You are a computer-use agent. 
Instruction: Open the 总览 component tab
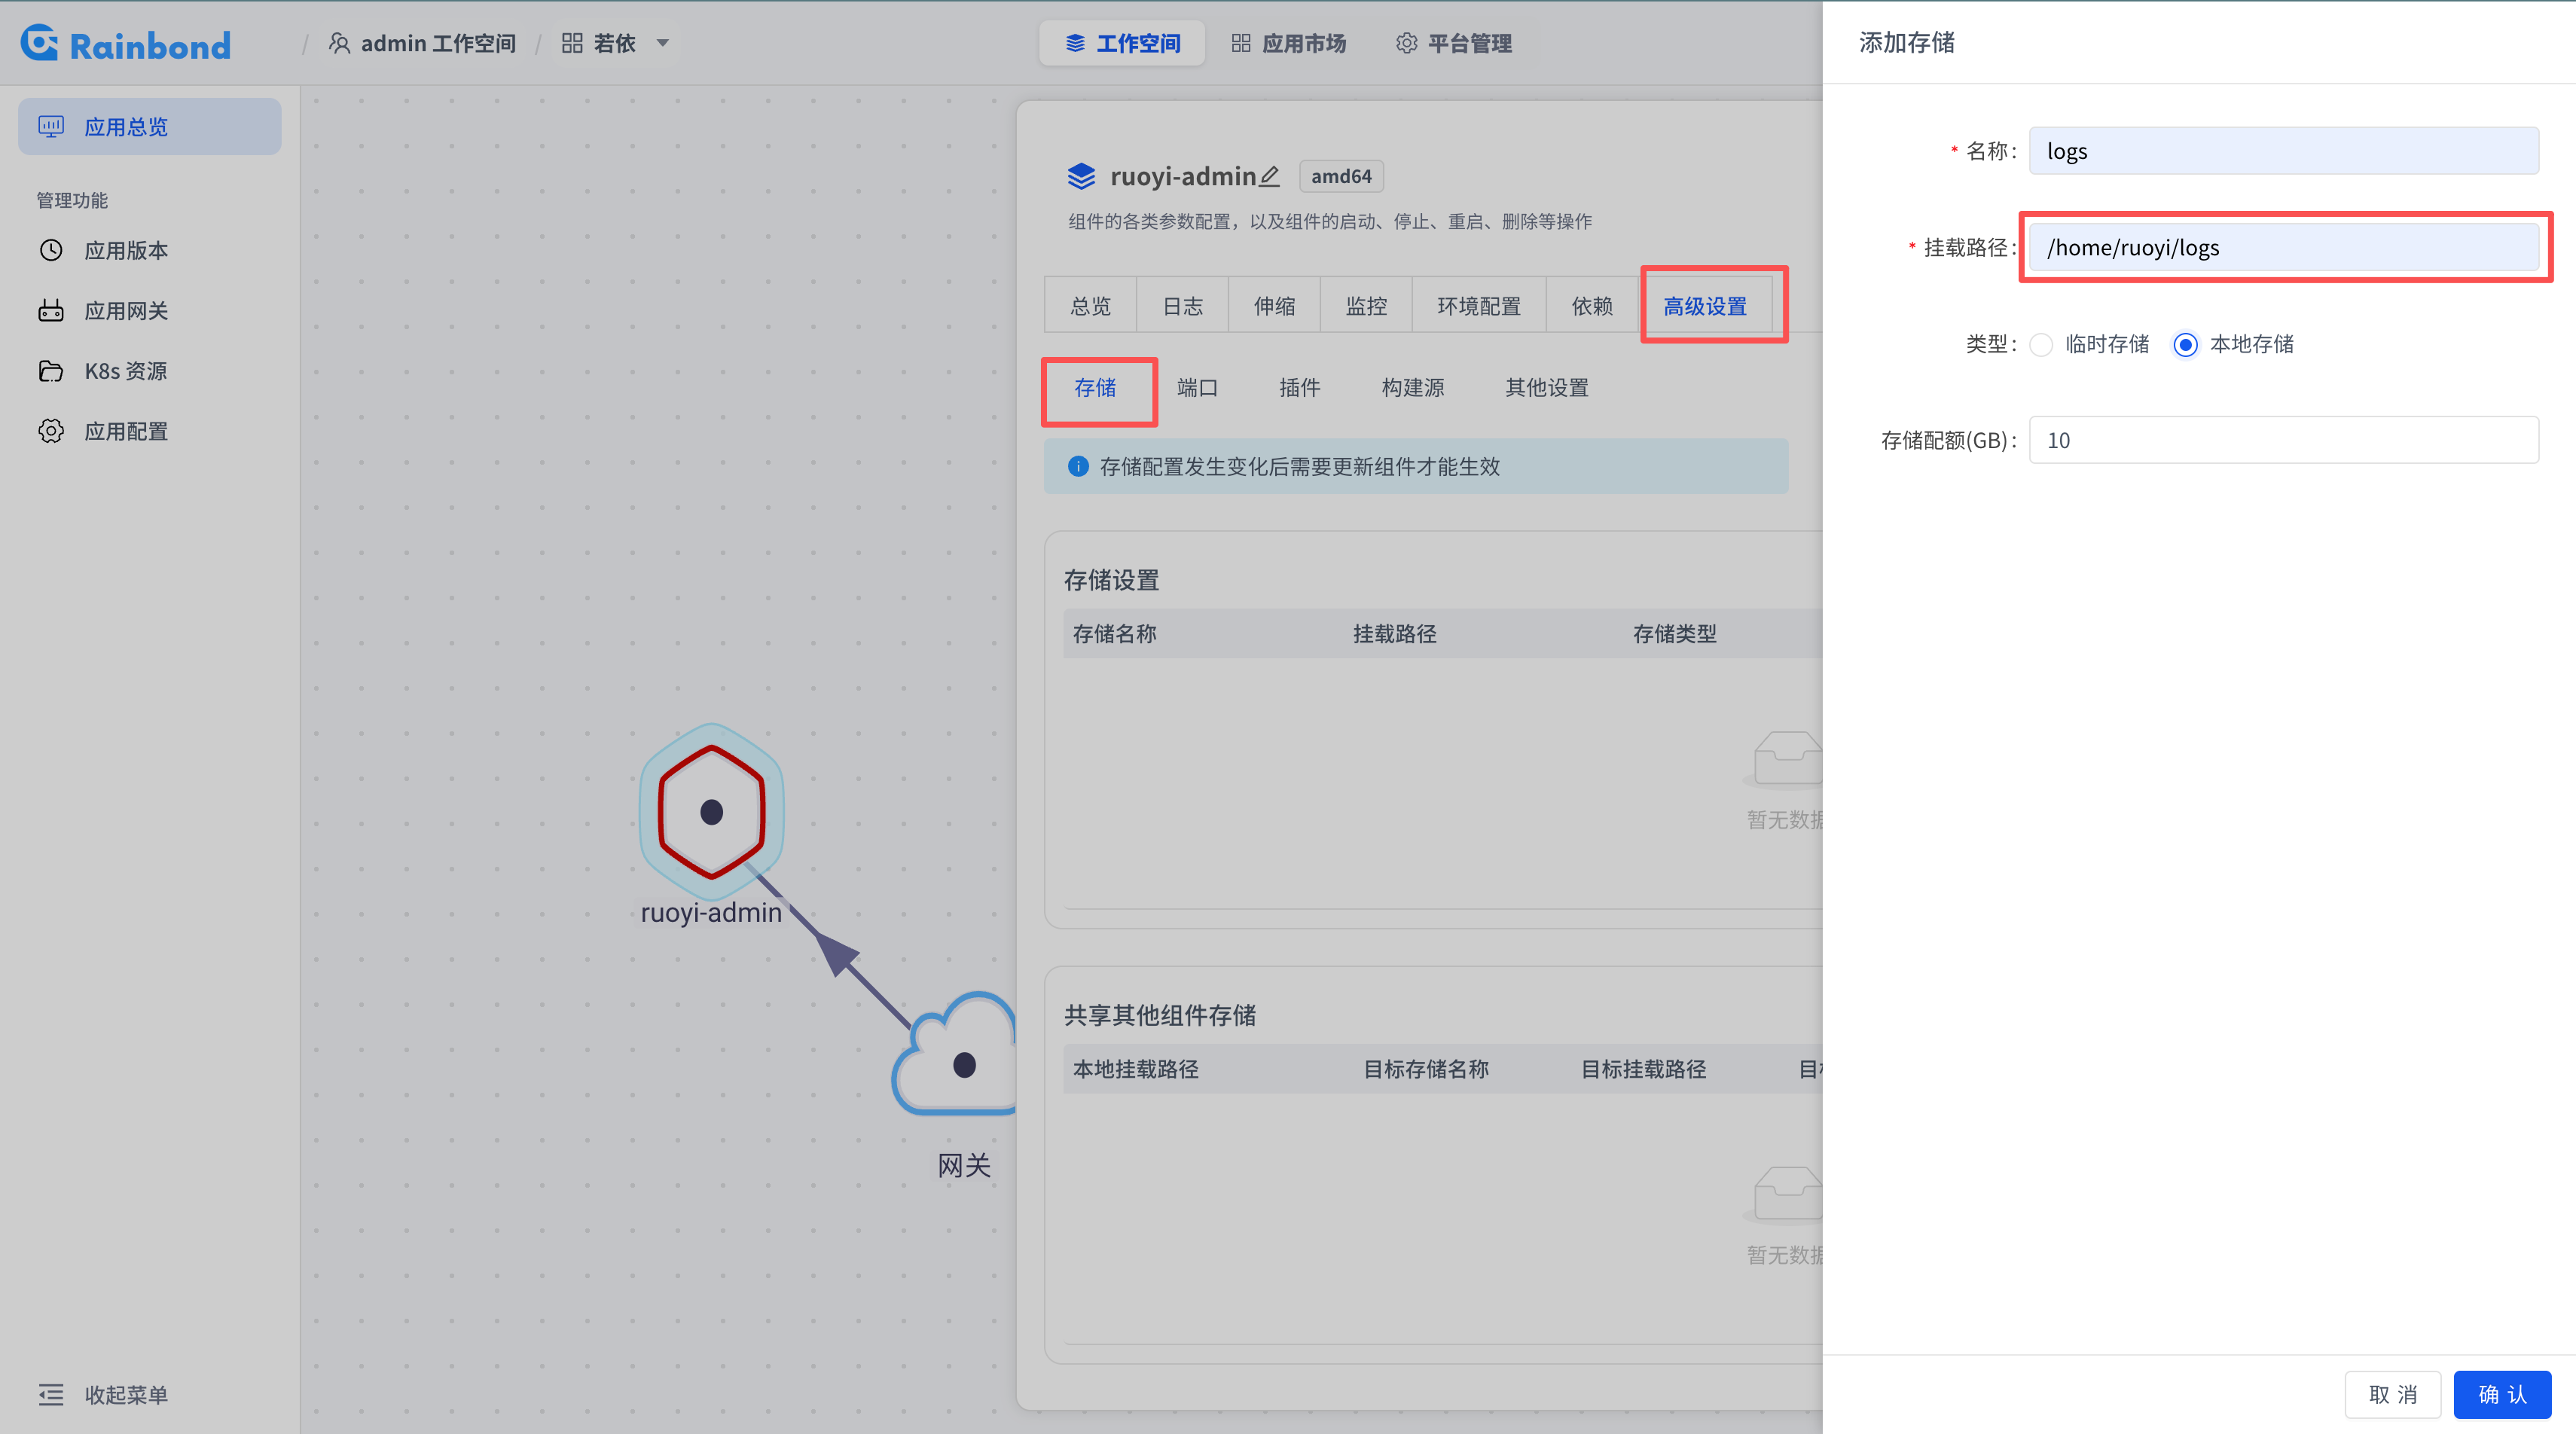pyautogui.click(x=1090, y=305)
